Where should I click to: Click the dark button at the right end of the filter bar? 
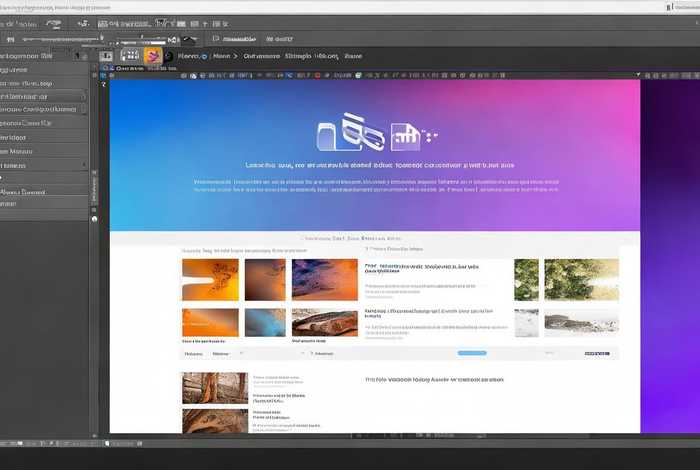tap(596, 353)
